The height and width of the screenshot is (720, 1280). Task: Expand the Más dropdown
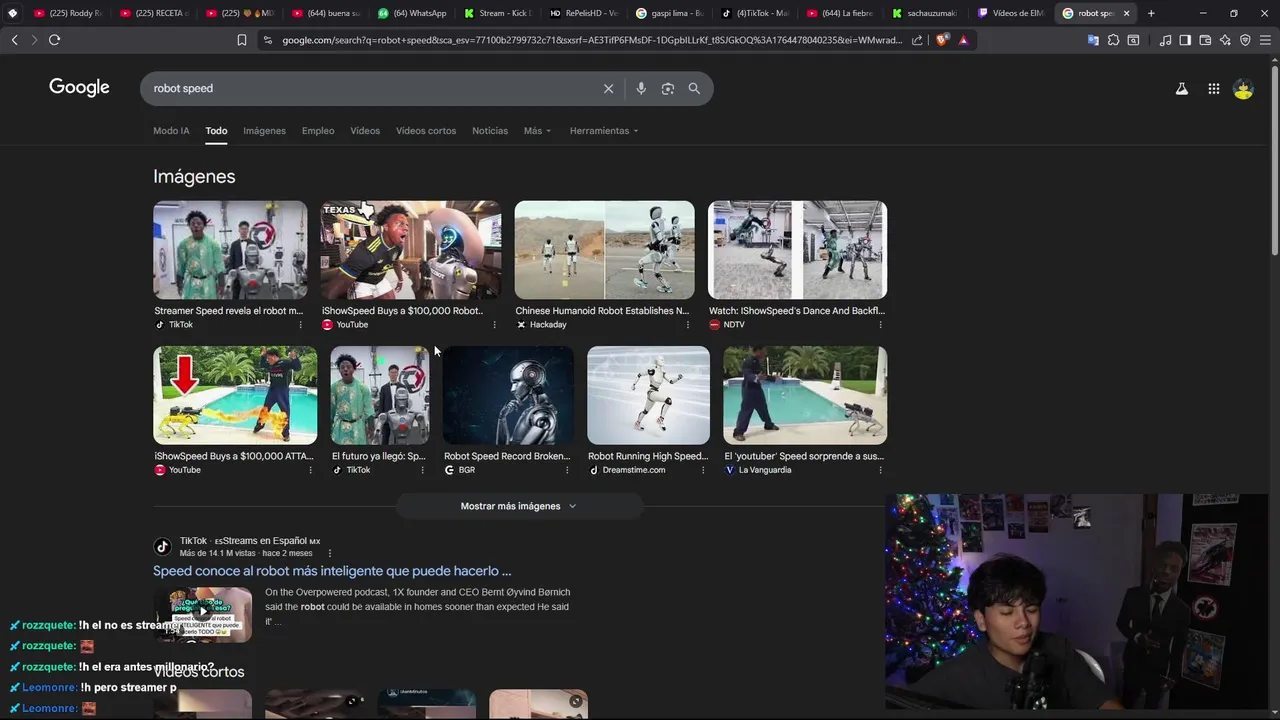pyautogui.click(x=537, y=131)
